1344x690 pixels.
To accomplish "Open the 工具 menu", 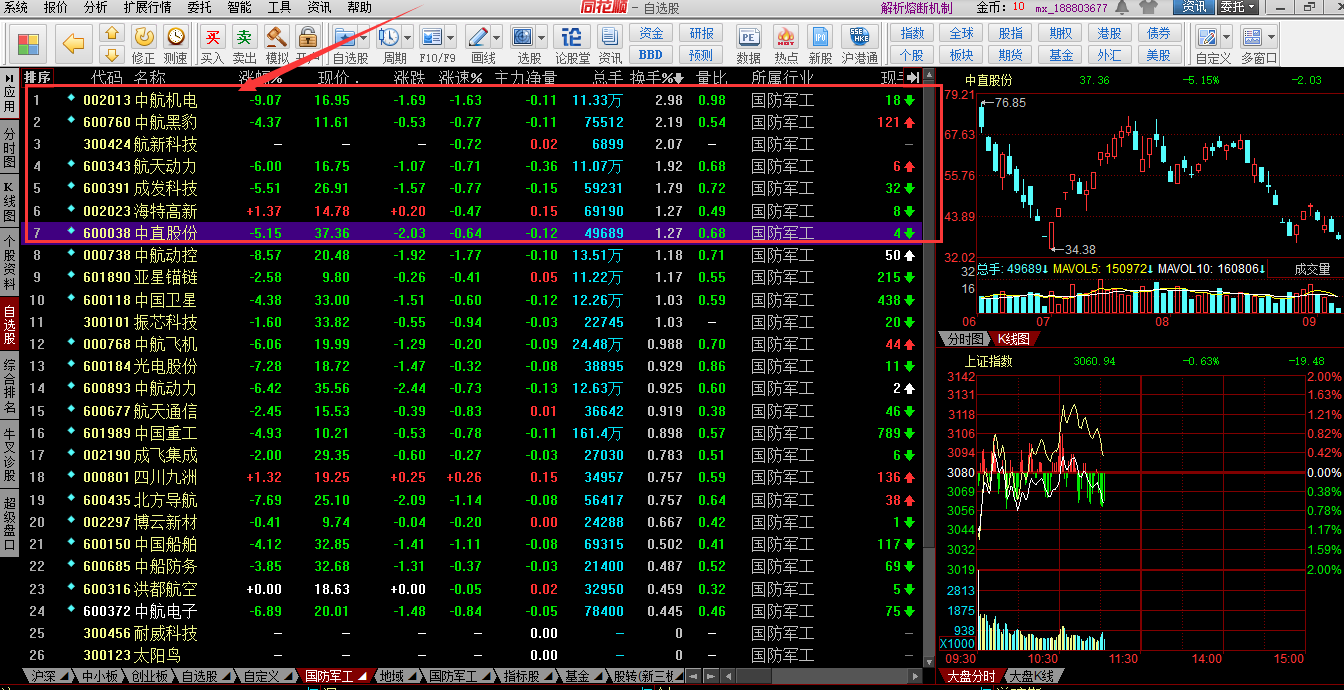I will 279,7.
